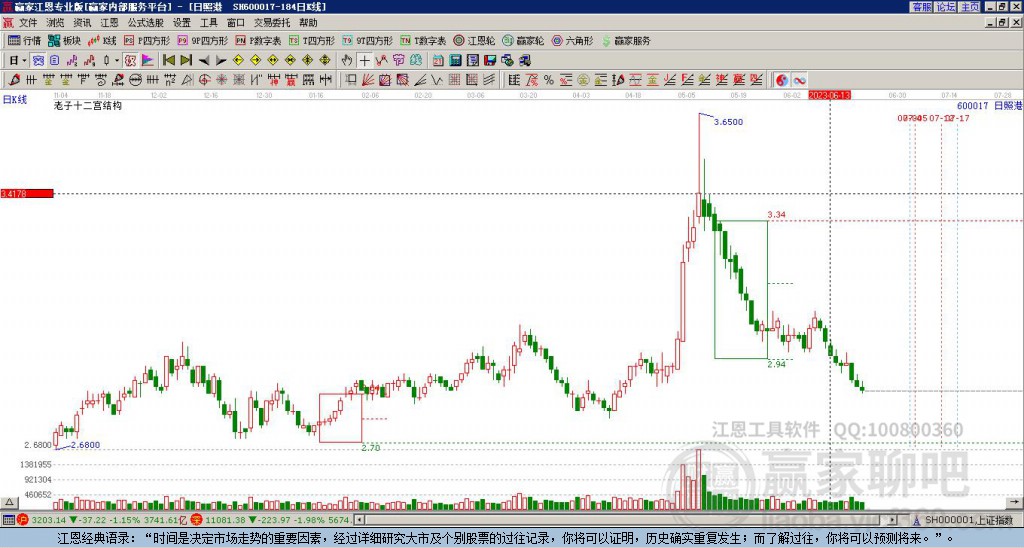Click the blue infinity loop icon
Screen dimensions: 1024x548
(x=799, y=80)
